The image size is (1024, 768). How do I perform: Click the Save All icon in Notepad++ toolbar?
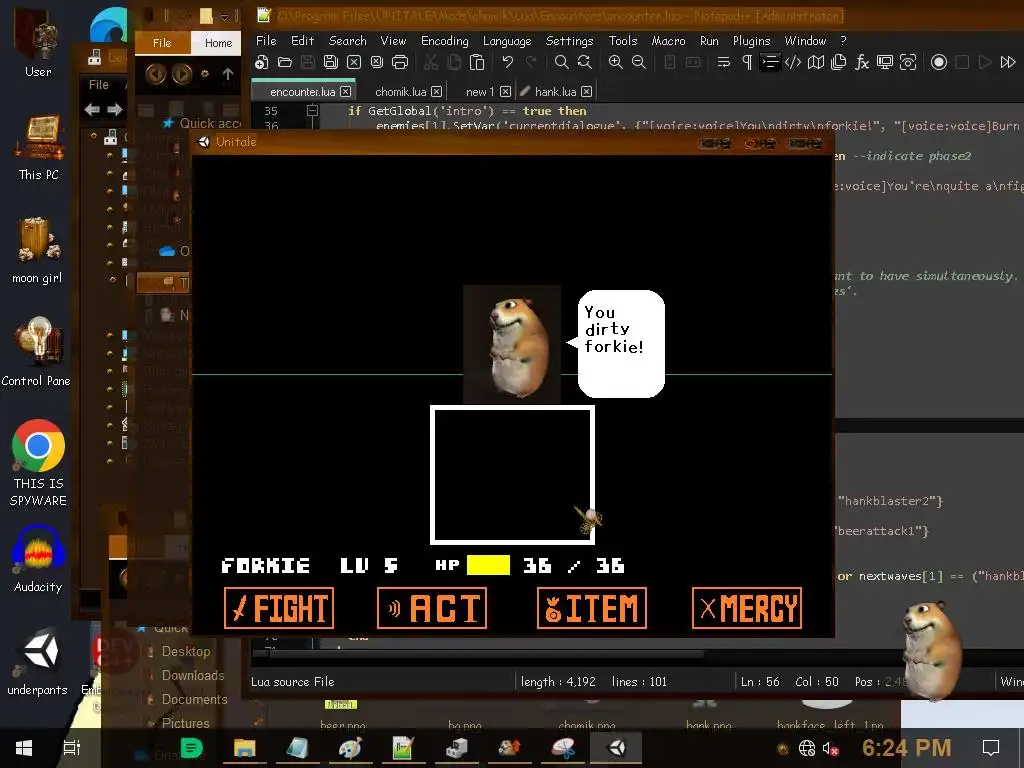pyautogui.click(x=331, y=62)
